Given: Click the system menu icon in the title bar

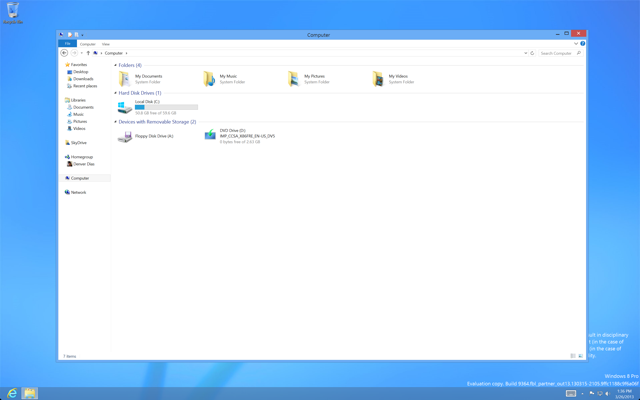Looking at the screenshot, I should point(62,35).
